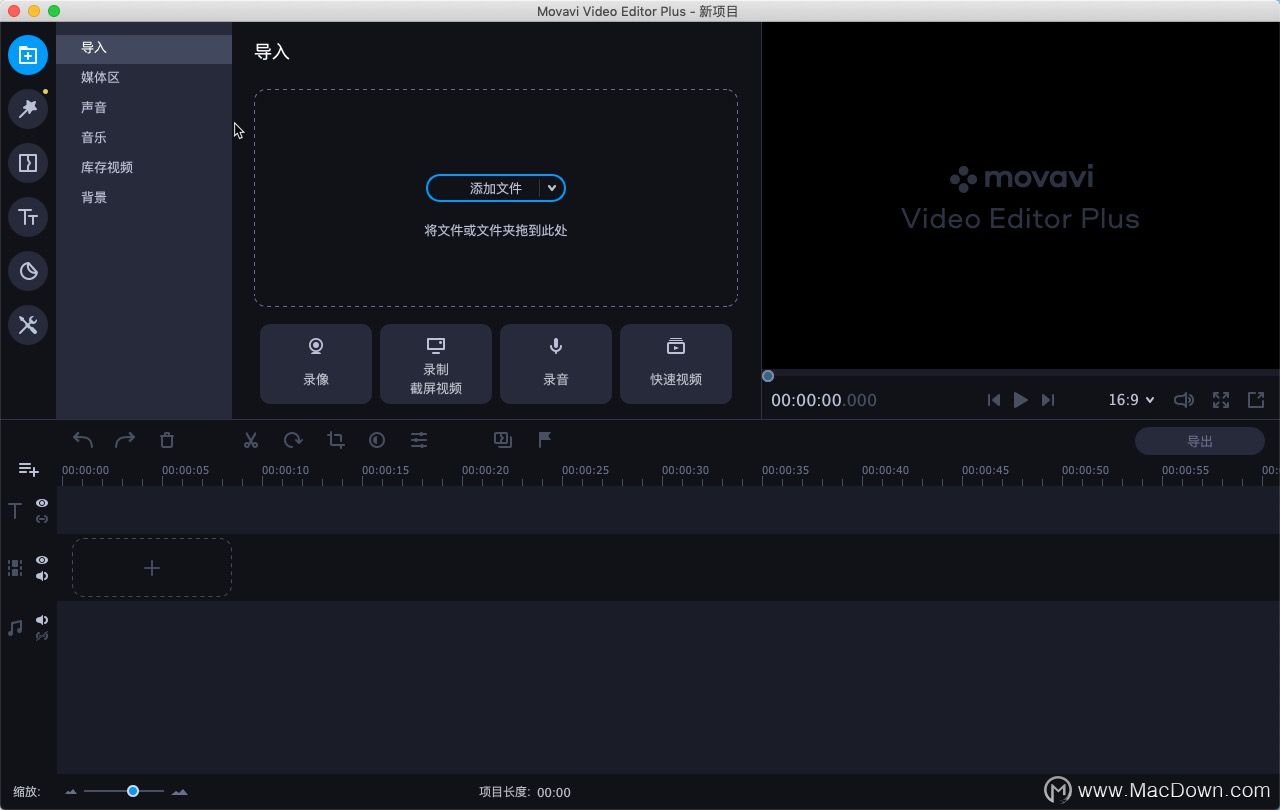The width and height of the screenshot is (1280, 810).
Task: Click the 00:00:30 timeline ruler mark
Action: pos(685,470)
